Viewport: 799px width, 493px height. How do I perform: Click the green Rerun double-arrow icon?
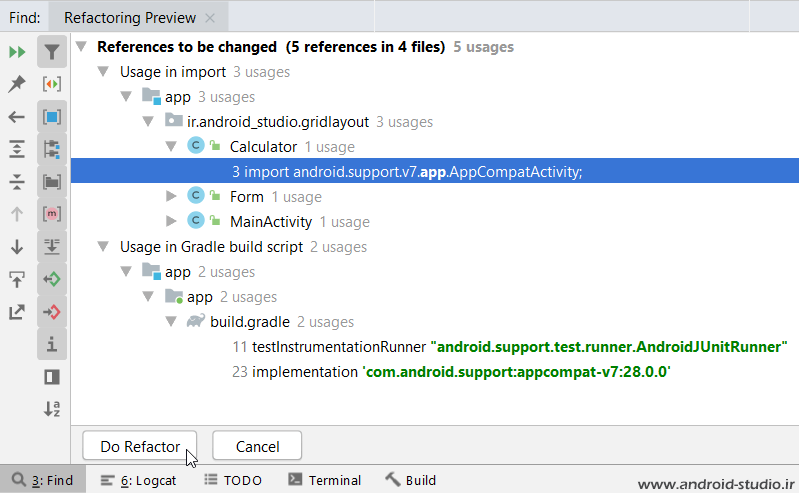click(17, 52)
